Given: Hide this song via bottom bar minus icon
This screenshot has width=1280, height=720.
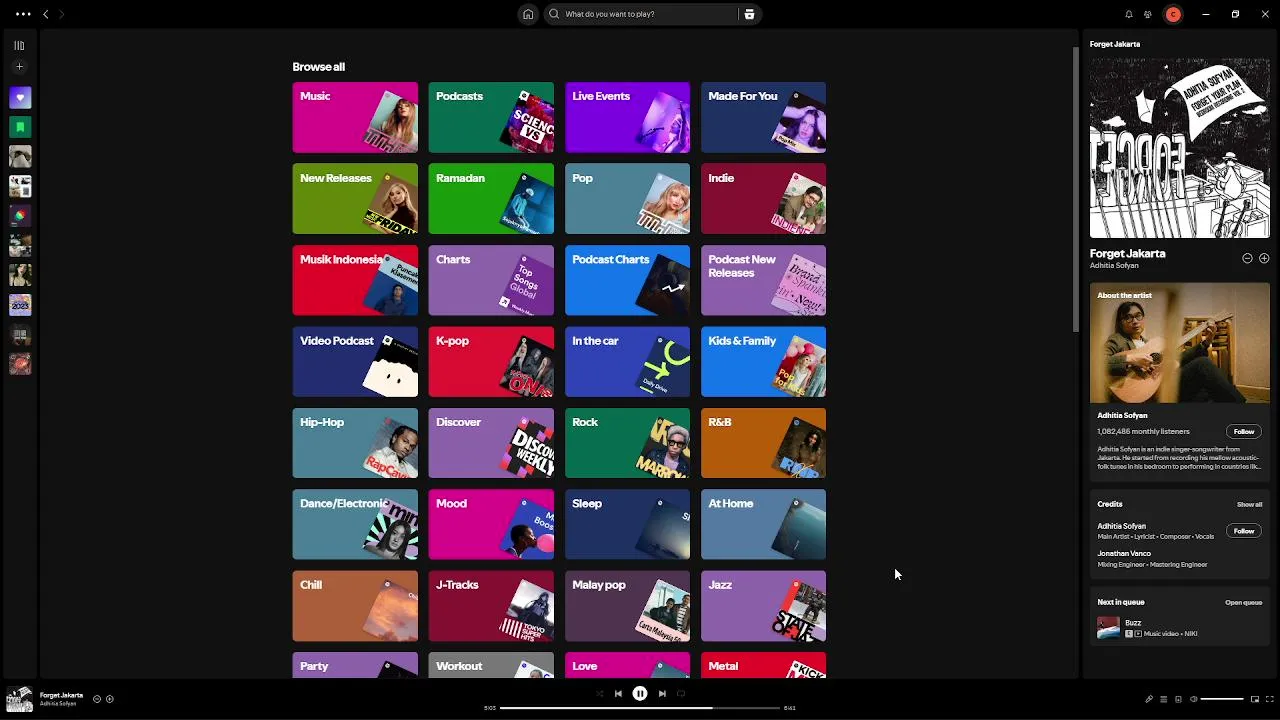Looking at the screenshot, I should coord(97,699).
